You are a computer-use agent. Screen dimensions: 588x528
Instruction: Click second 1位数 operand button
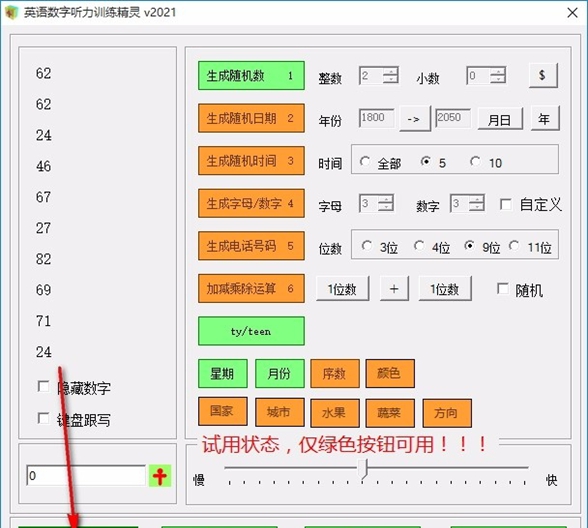coord(445,288)
